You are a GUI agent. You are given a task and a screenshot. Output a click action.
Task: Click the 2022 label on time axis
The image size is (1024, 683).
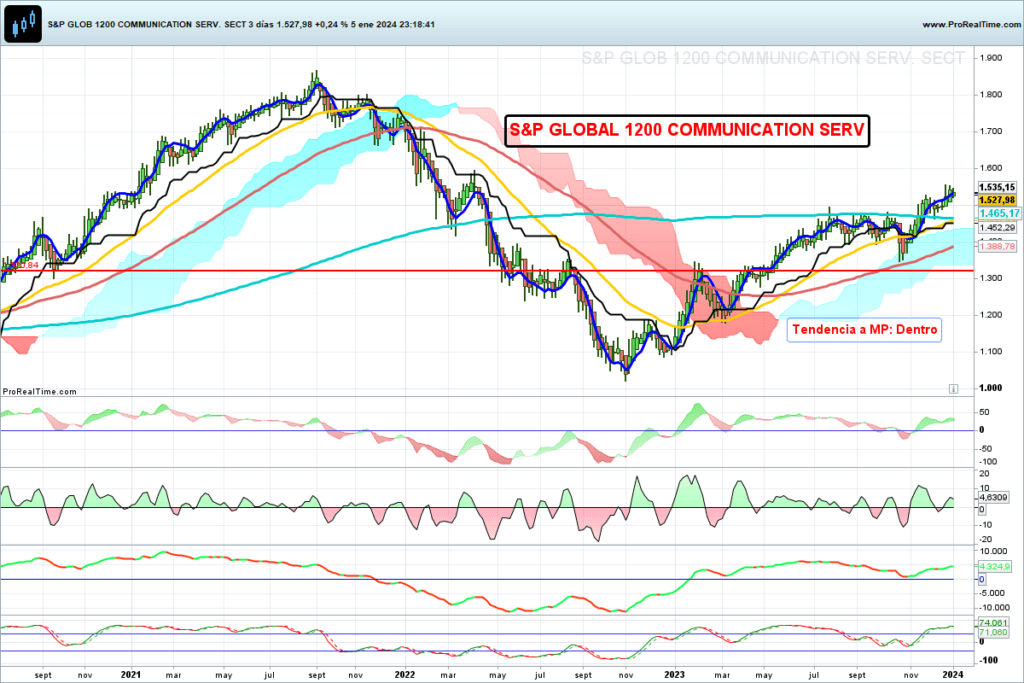[405, 675]
